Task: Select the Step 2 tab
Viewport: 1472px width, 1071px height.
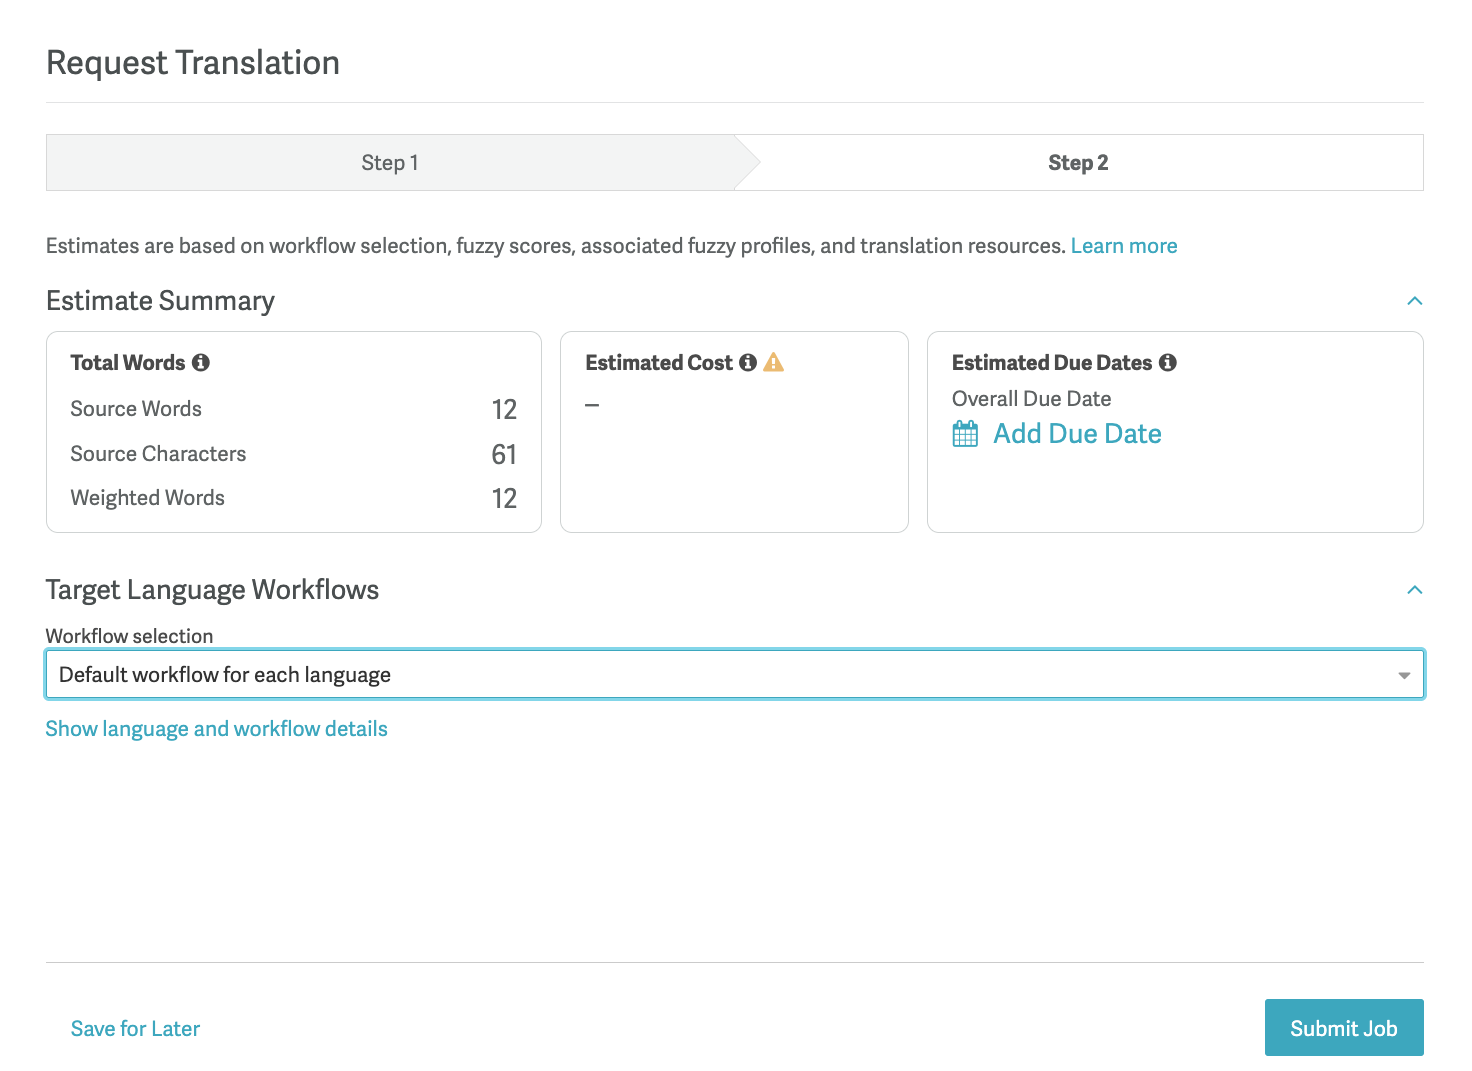Action: (x=1078, y=163)
